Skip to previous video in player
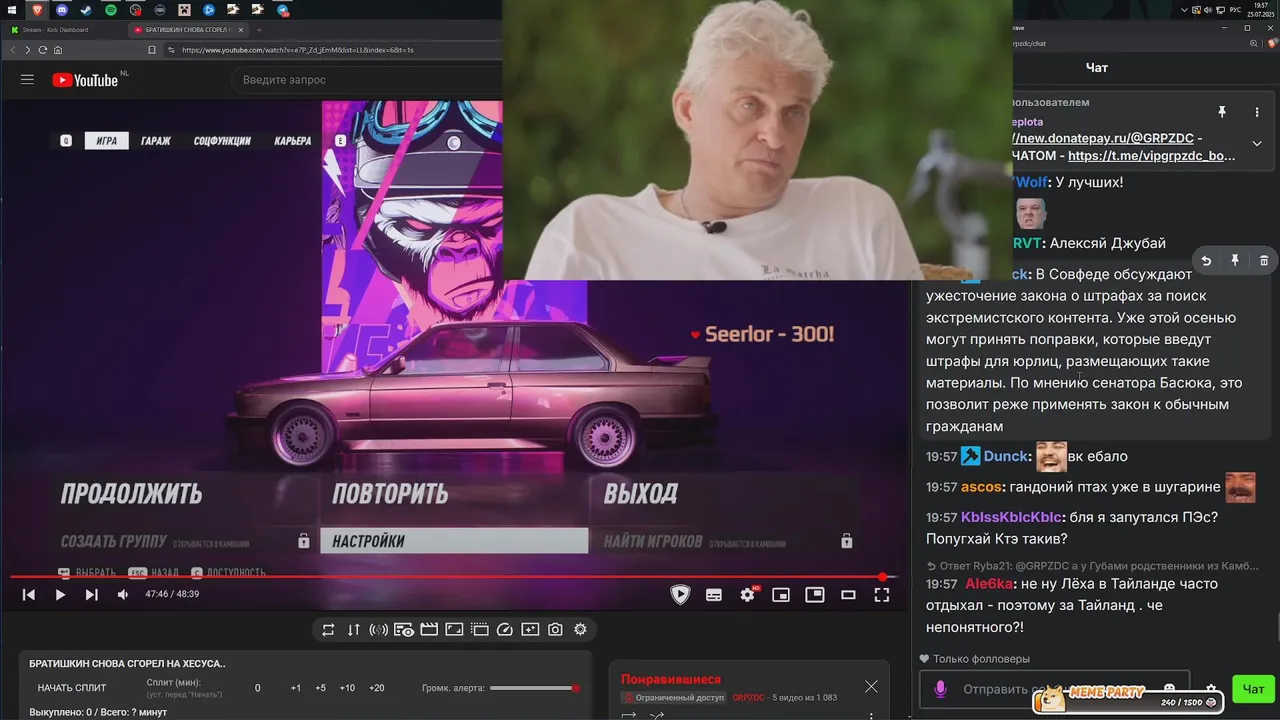1280x720 pixels. (29, 594)
